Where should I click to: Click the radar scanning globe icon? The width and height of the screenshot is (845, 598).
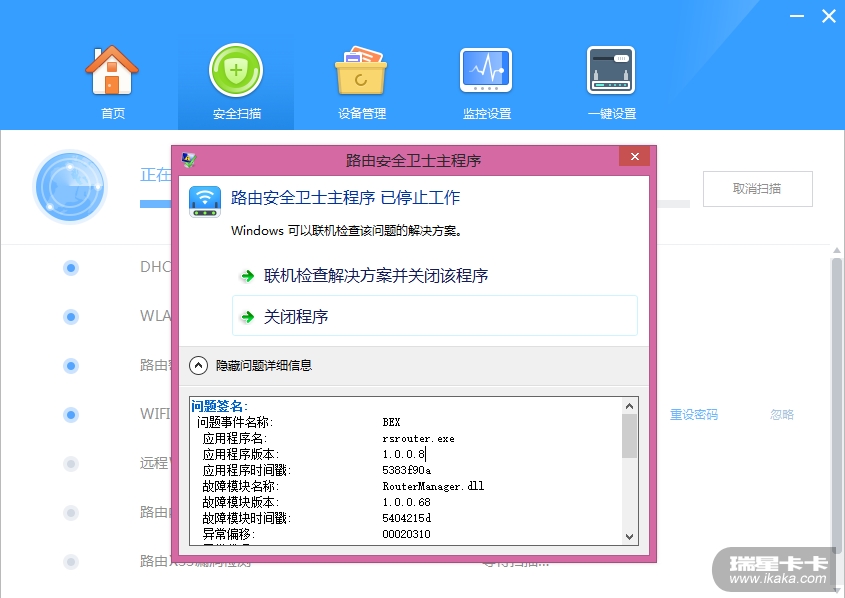point(70,187)
